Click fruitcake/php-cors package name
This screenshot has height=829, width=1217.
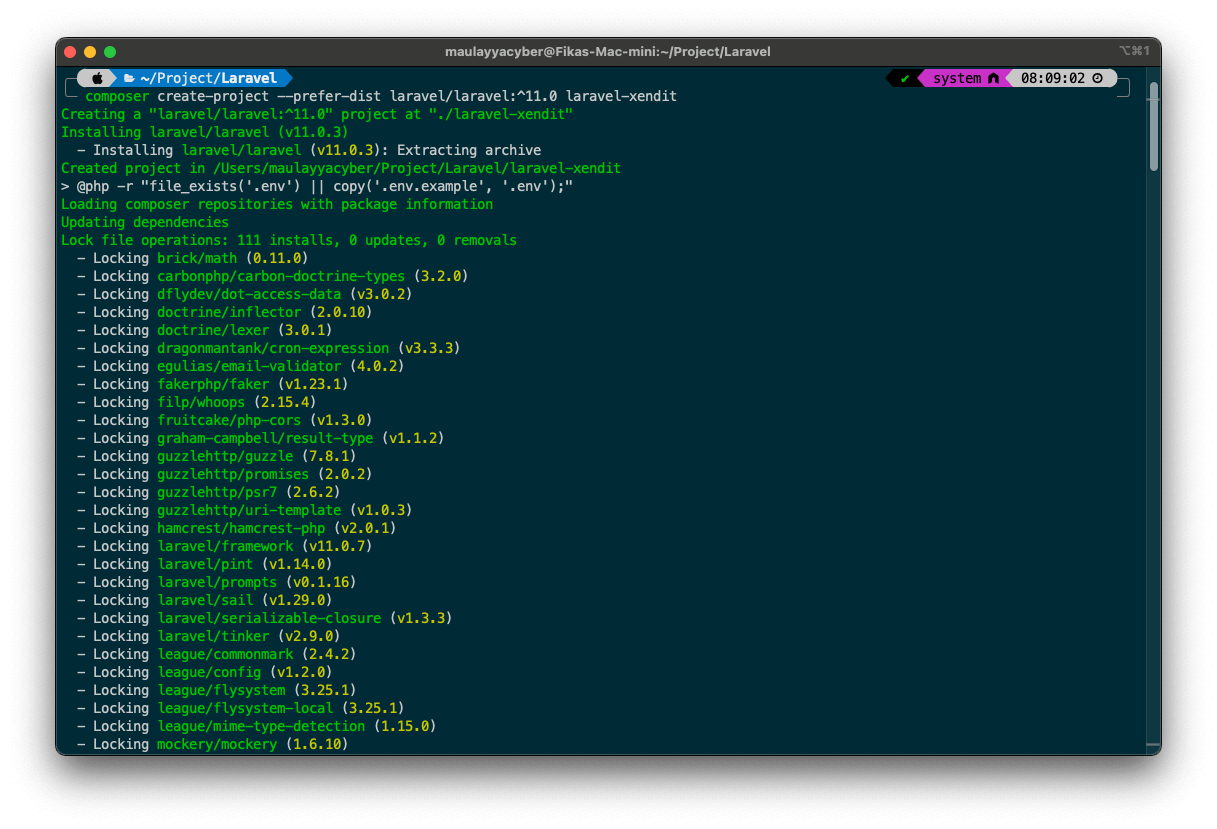coord(229,420)
